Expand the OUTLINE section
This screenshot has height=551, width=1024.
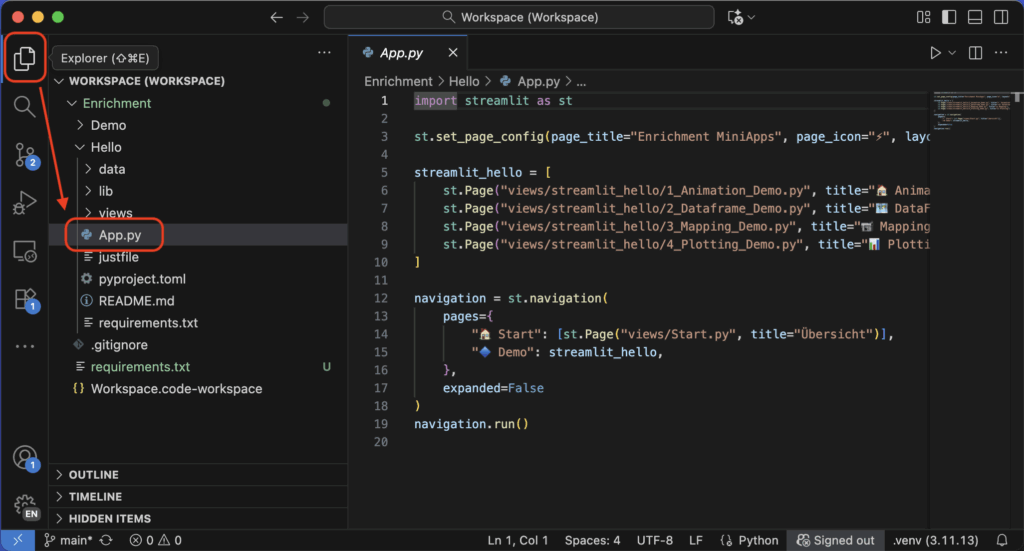pyautogui.click(x=94, y=475)
